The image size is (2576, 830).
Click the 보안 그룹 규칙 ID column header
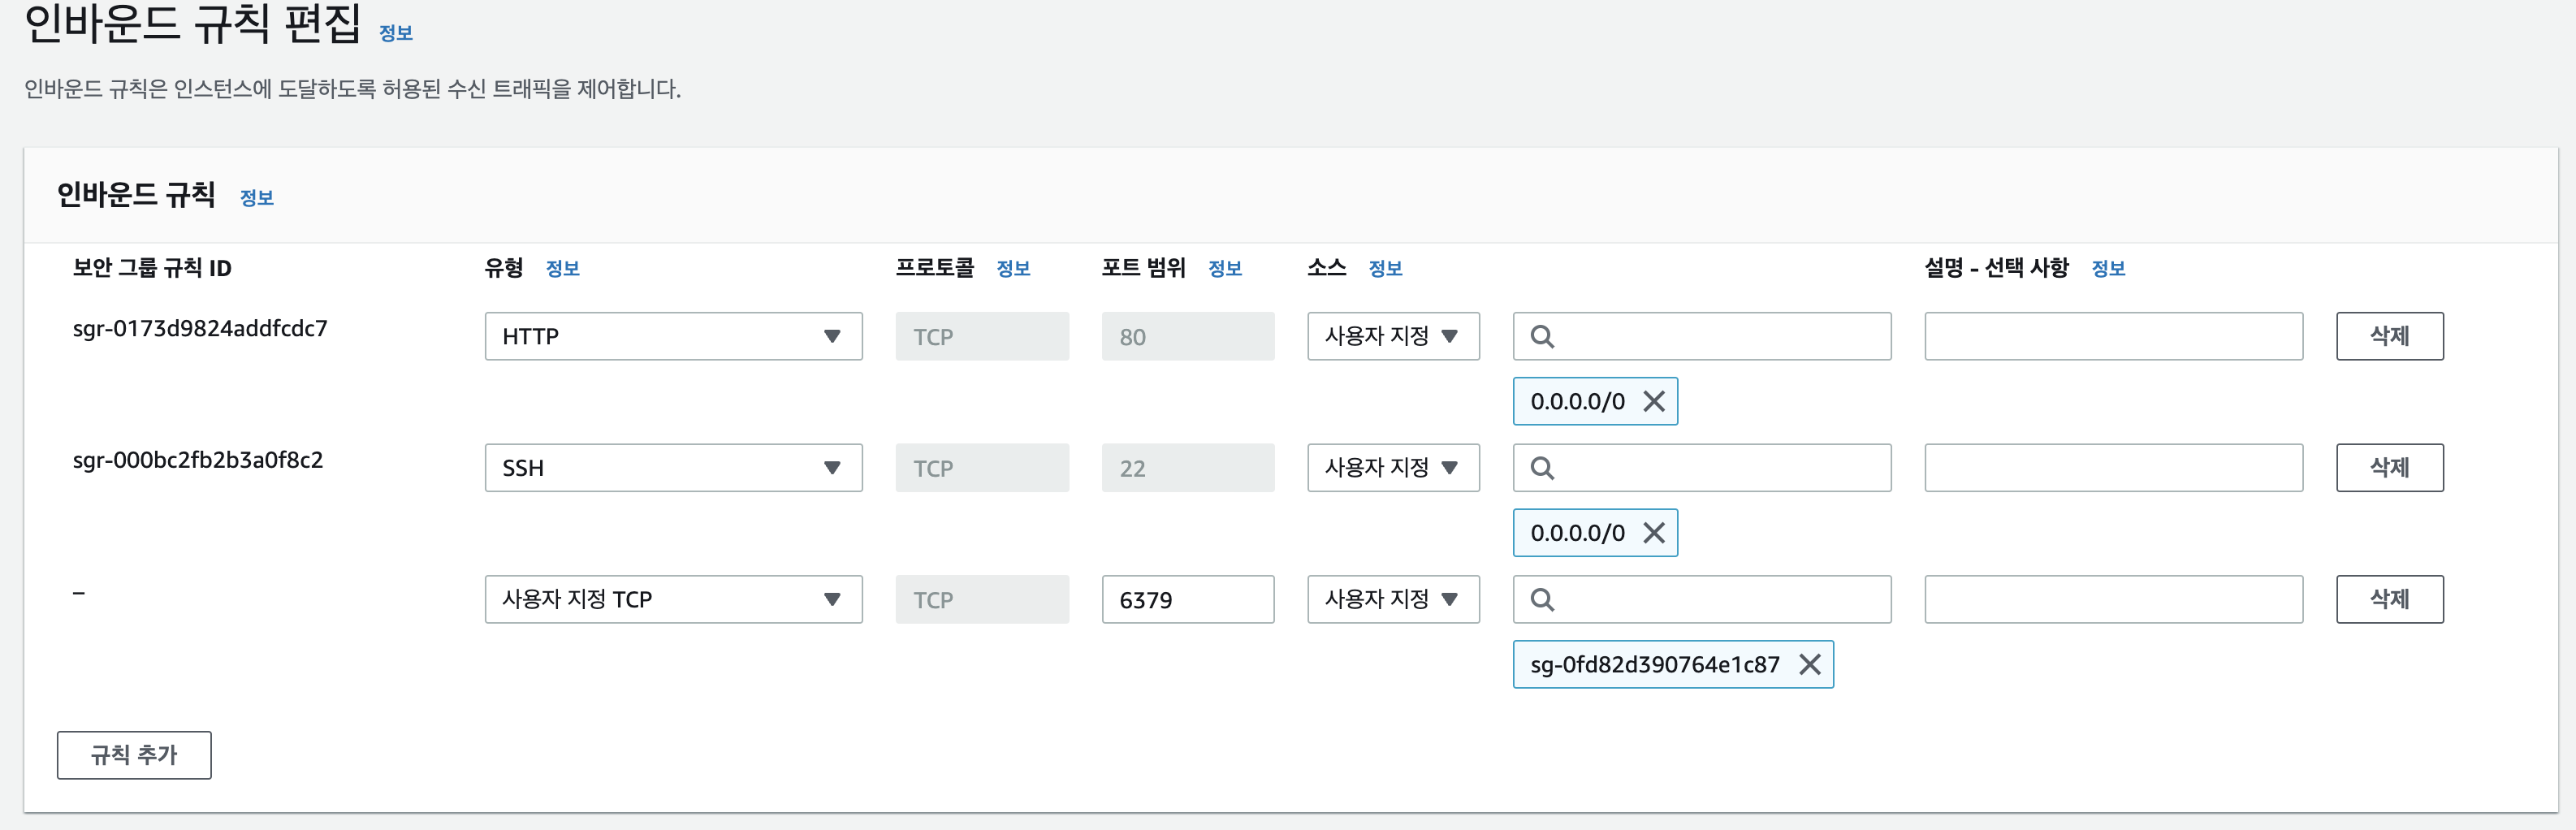[152, 268]
